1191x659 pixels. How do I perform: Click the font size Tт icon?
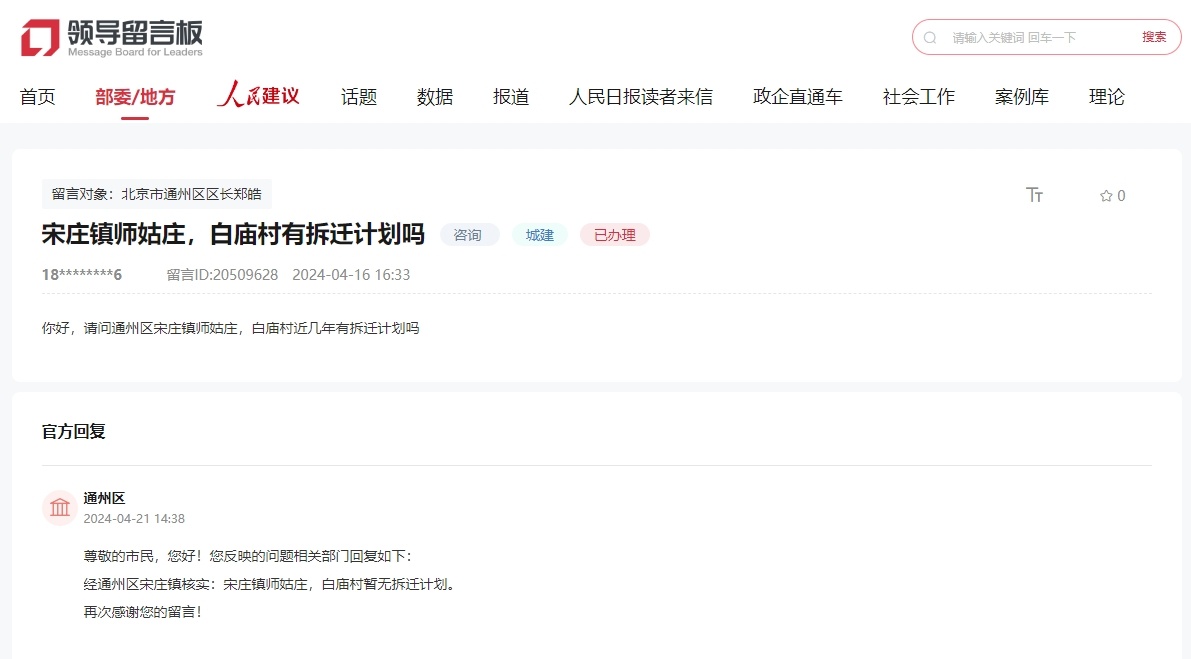click(x=1034, y=195)
